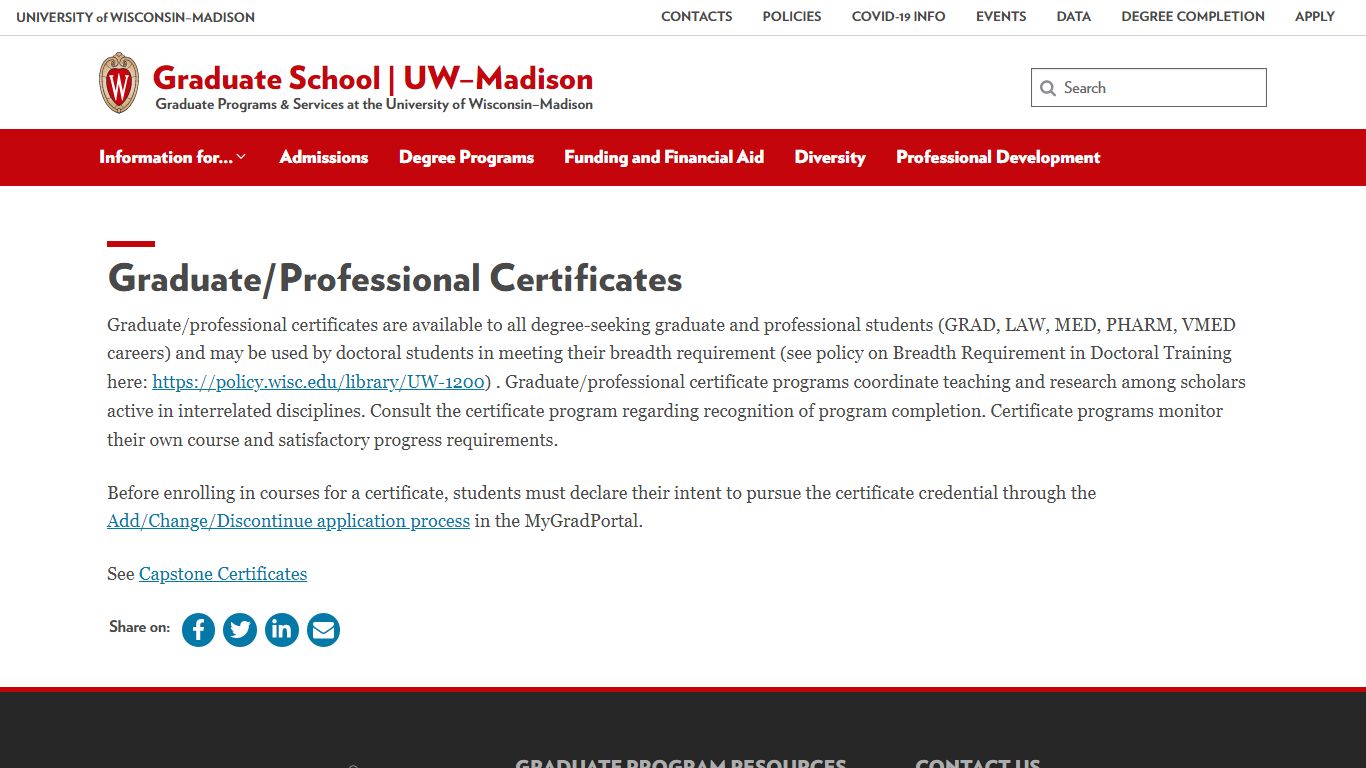This screenshot has width=1366, height=768.
Task: Open Add/Change/Discontinue application process link
Action: 288,521
